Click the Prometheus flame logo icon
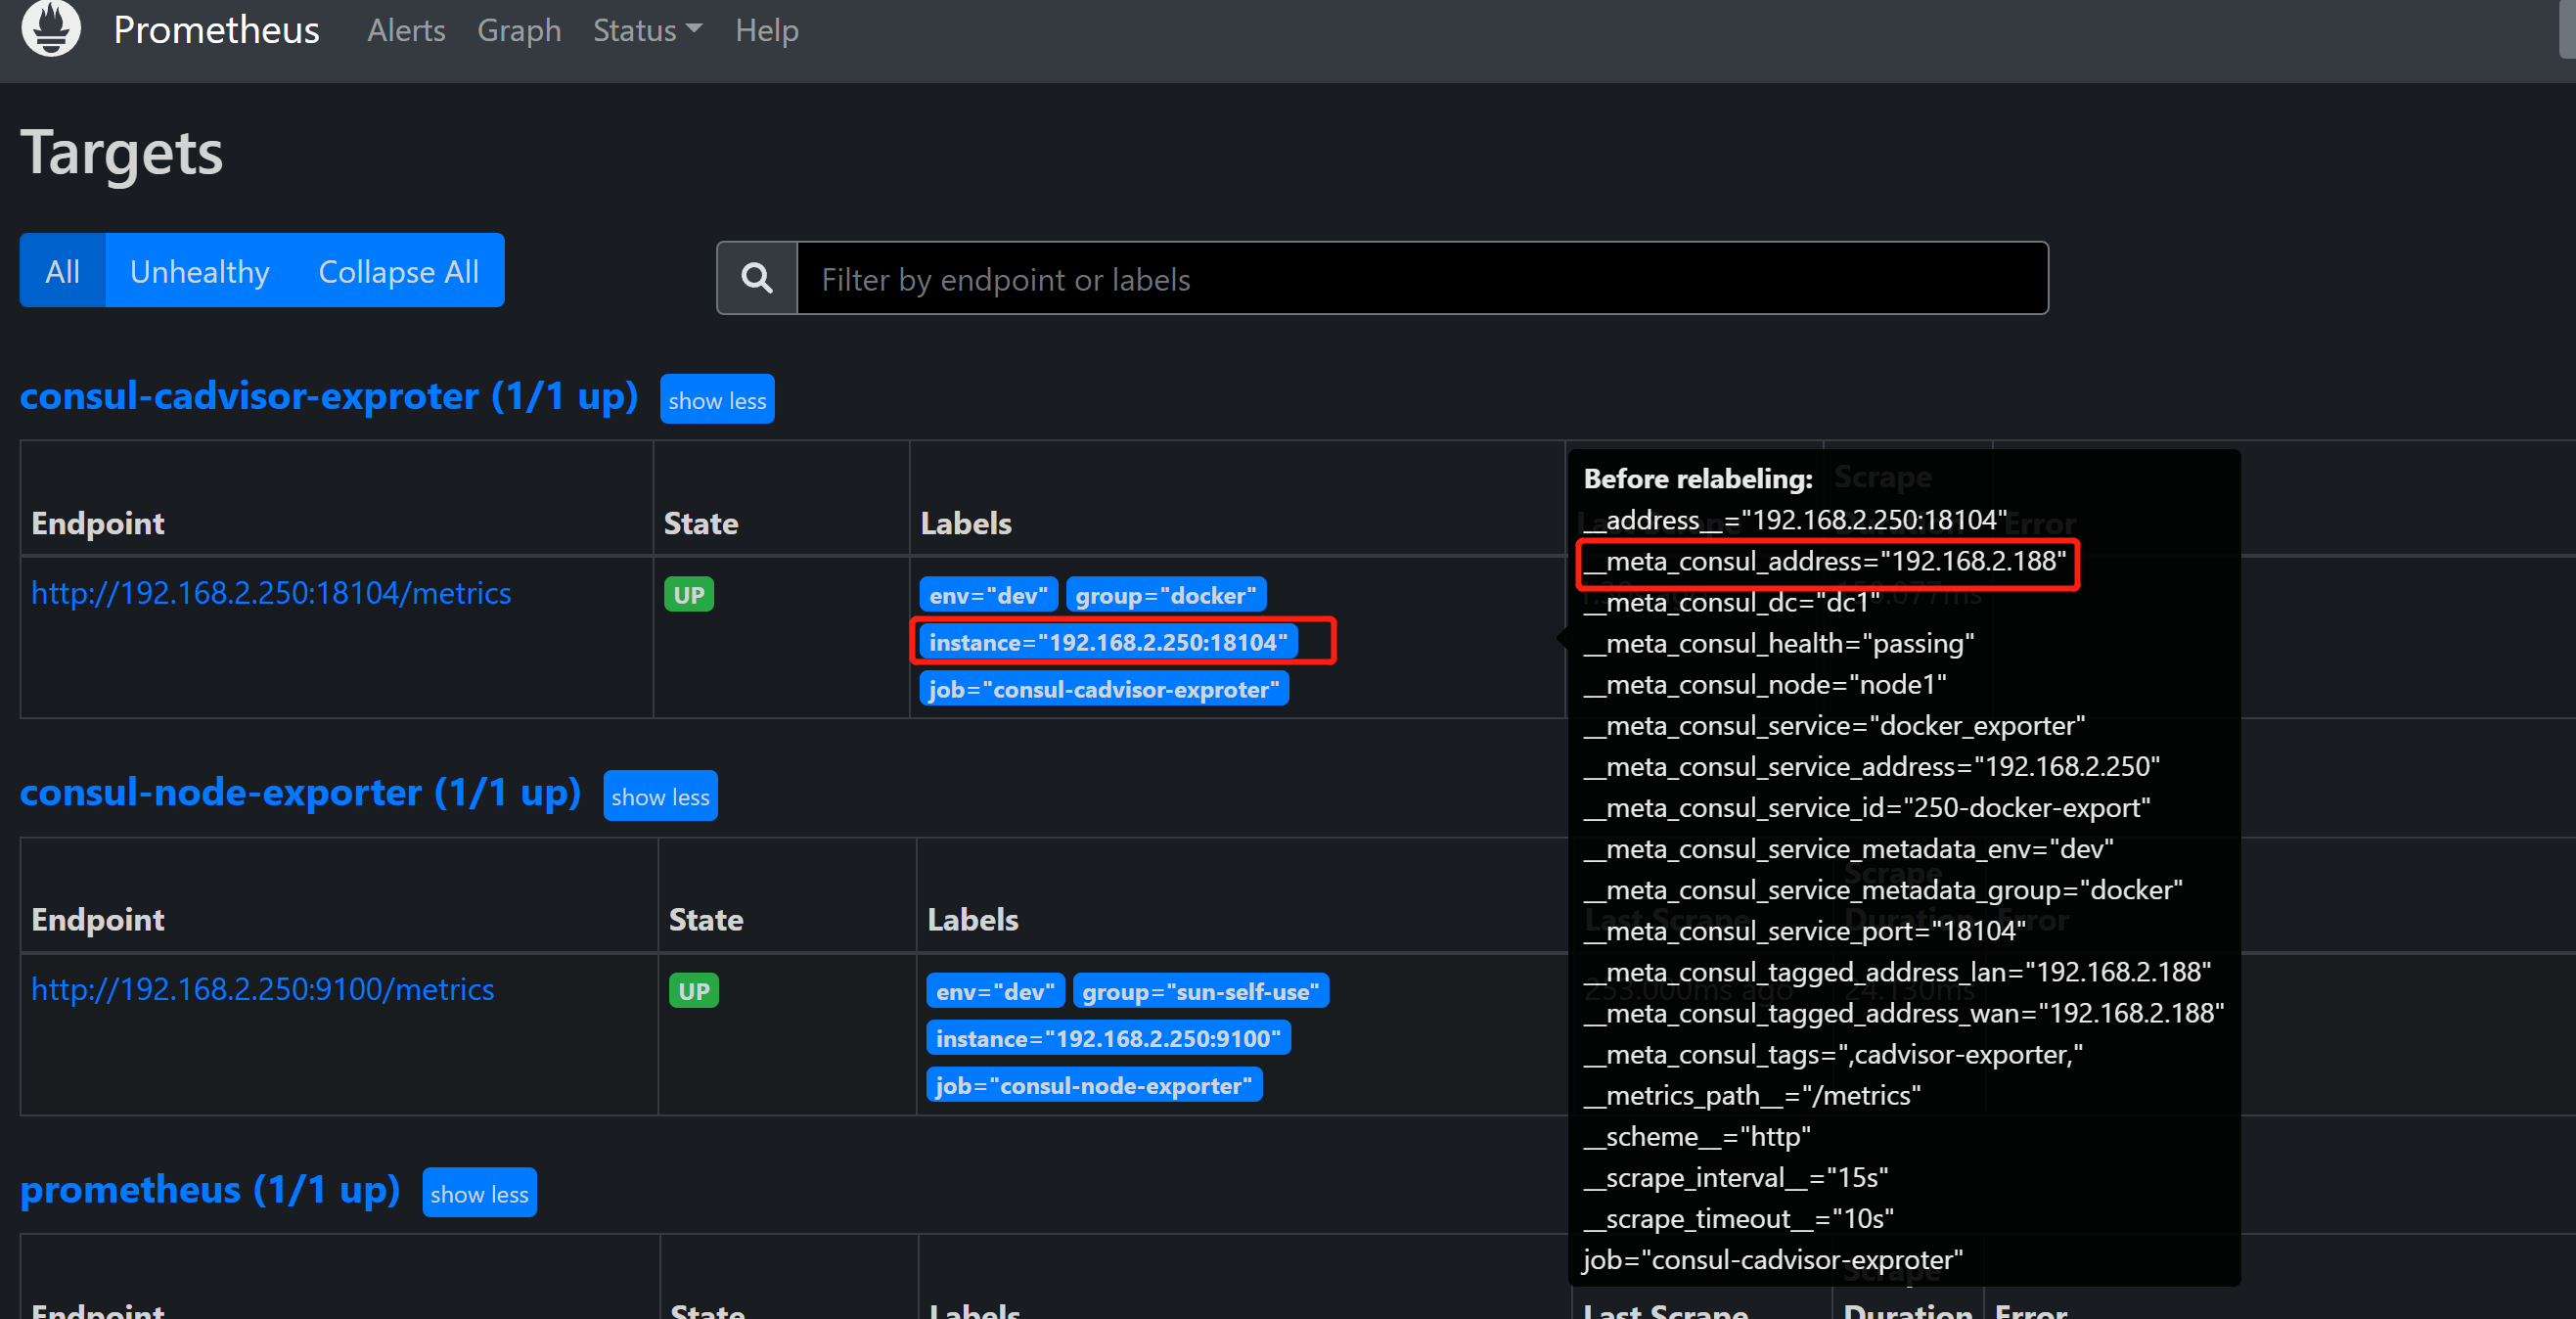This screenshot has height=1319, width=2576. coord(50,28)
